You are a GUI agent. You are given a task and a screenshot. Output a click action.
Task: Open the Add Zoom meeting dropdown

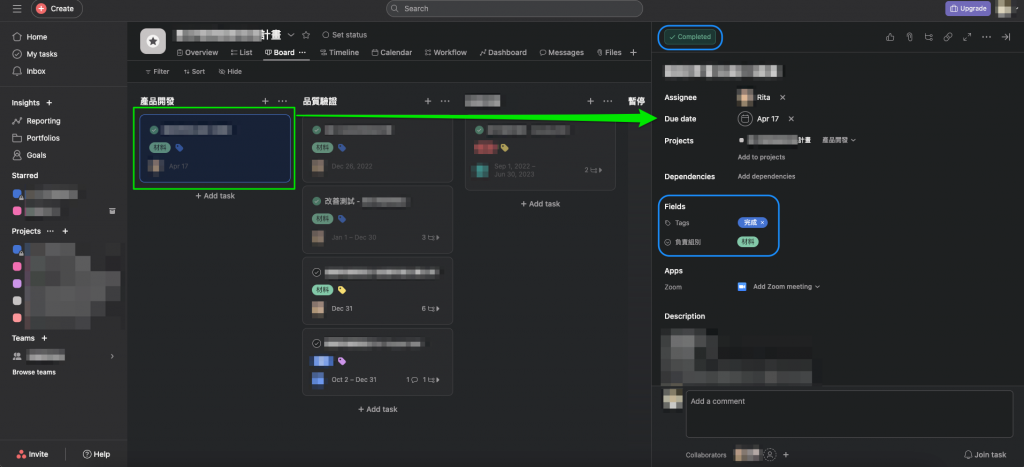click(786, 287)
